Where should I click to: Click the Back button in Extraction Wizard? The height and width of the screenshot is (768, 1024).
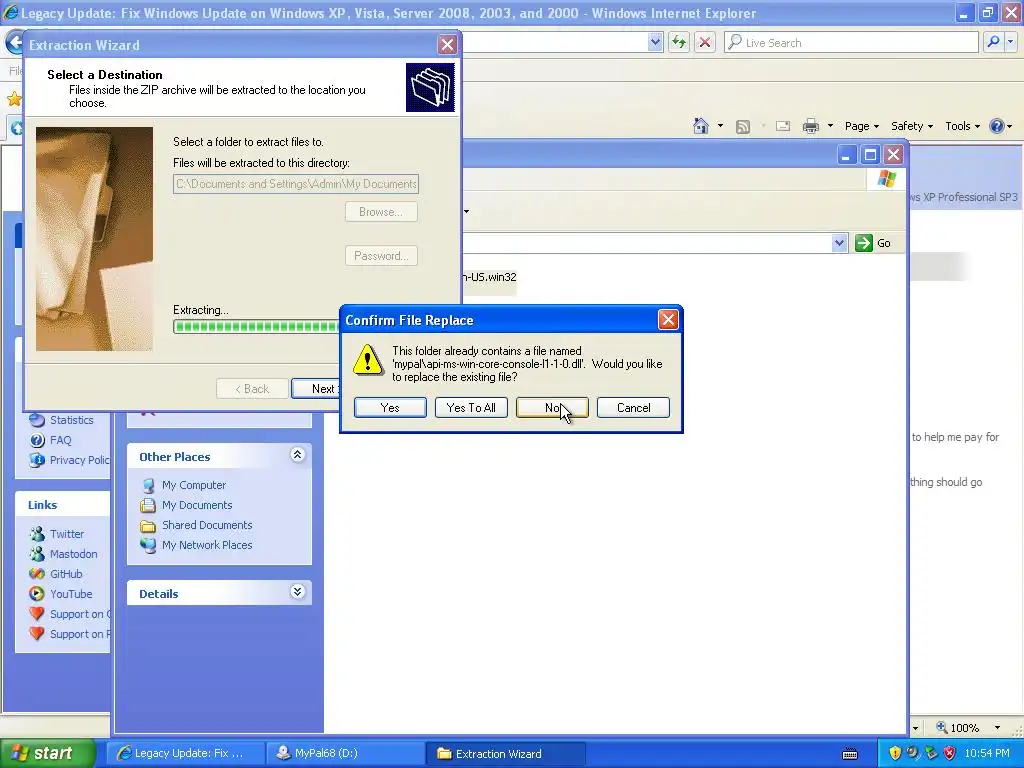coord(252,389)
